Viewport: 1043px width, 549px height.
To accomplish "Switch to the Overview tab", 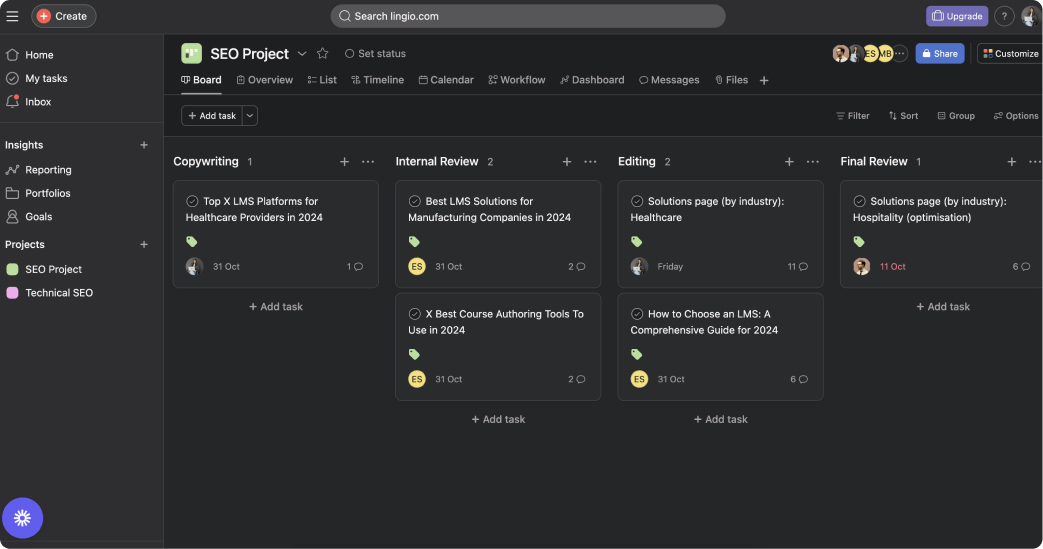I will point(265,80).
